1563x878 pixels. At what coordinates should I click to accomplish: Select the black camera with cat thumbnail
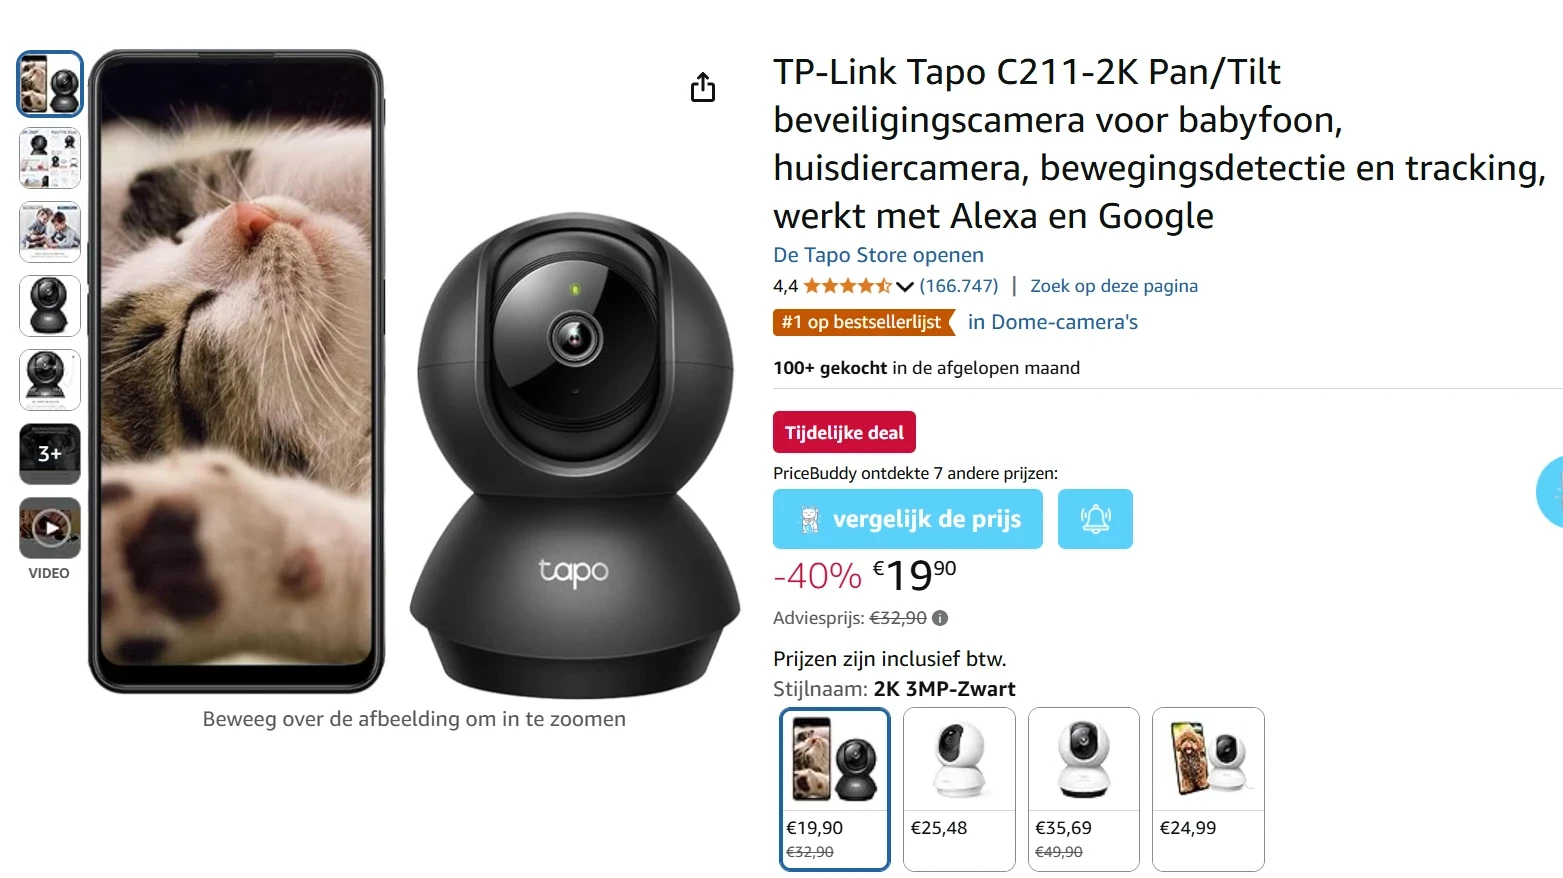pos(50,84)
